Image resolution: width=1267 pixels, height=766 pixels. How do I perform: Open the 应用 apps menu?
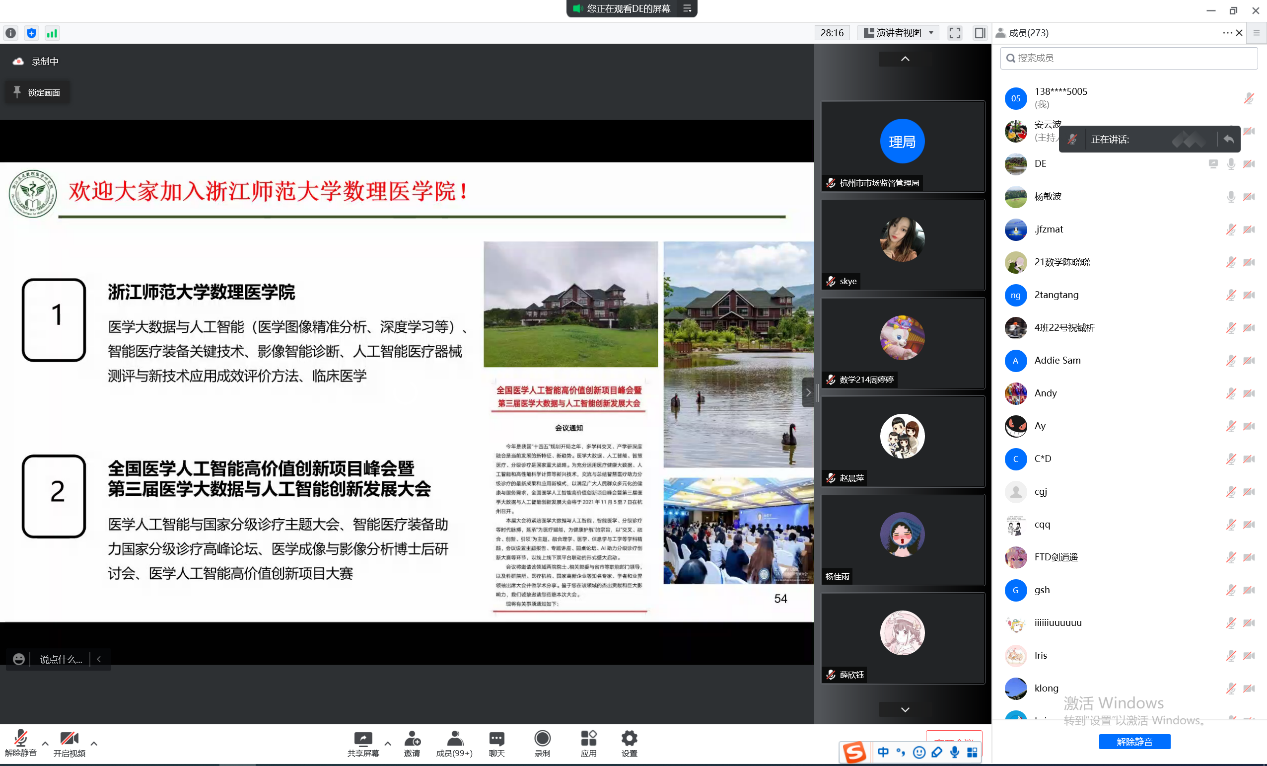[x=588, y=743]
